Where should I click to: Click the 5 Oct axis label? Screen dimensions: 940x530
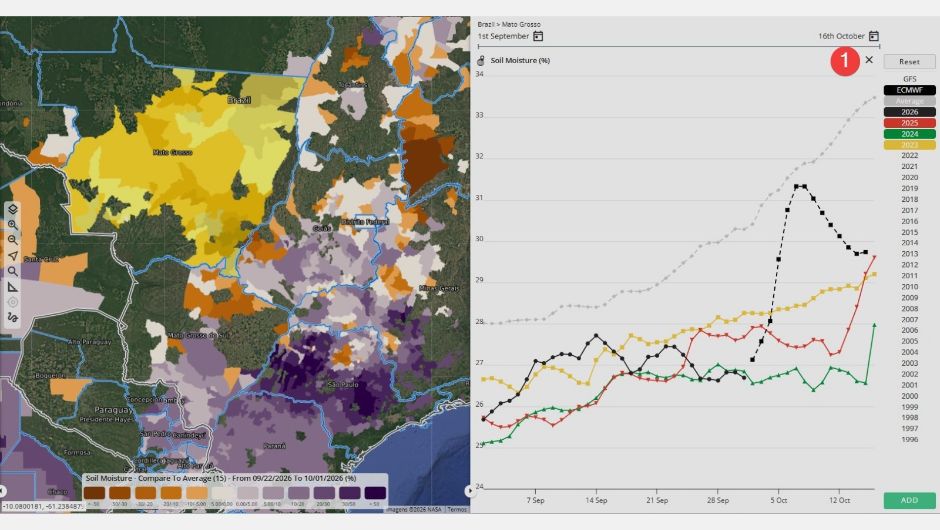coord(779,500)
